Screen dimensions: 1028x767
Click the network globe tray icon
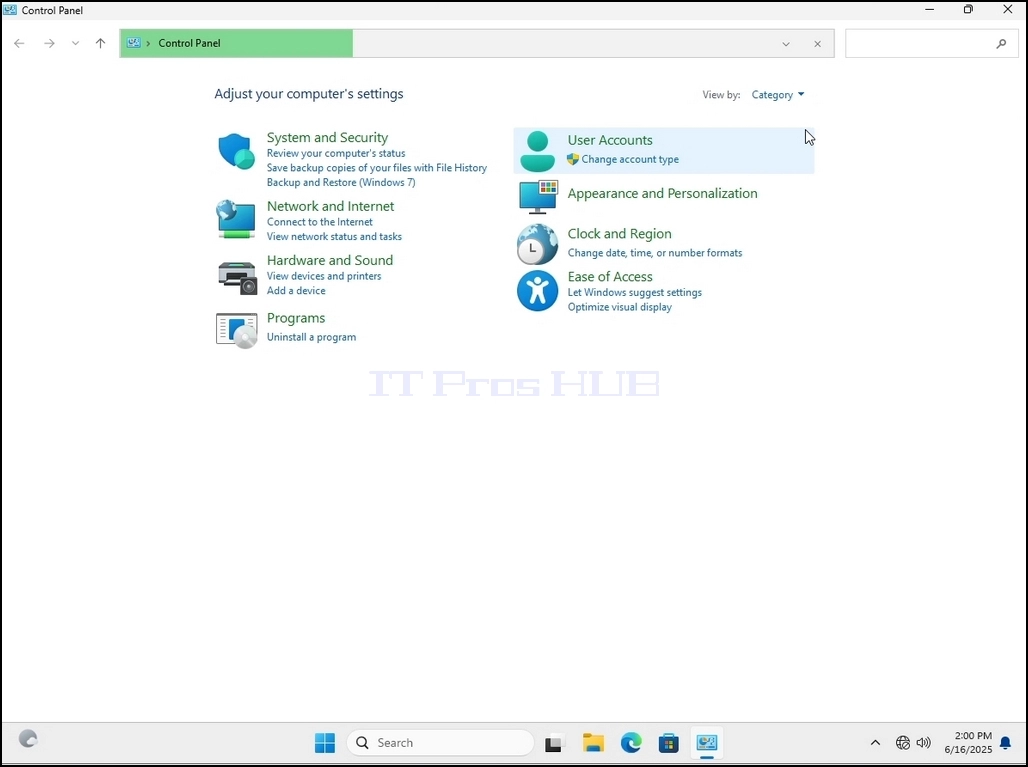903,743
